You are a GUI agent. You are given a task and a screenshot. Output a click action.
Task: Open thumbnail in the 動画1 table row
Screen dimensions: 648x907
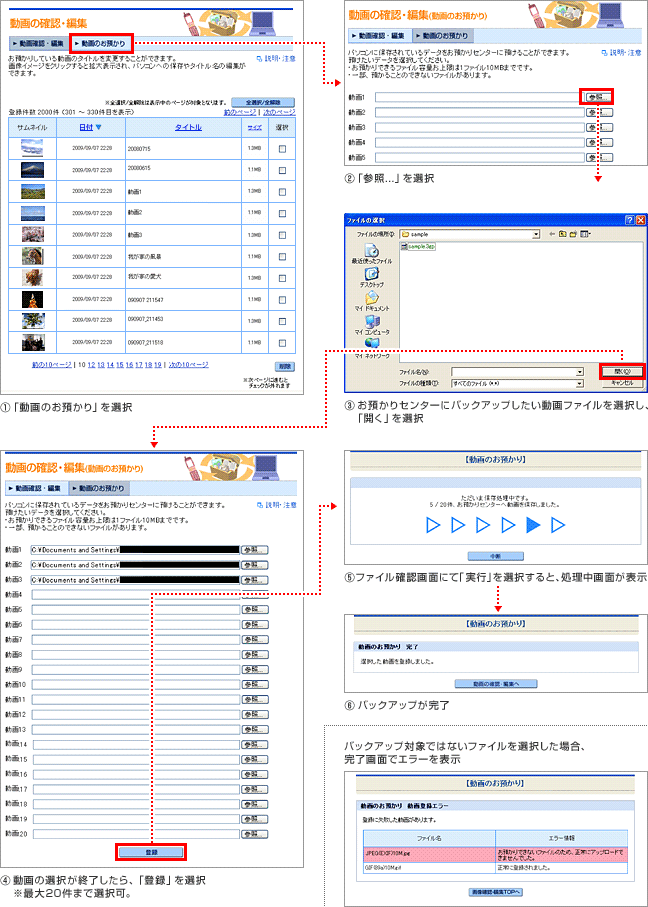32,191
